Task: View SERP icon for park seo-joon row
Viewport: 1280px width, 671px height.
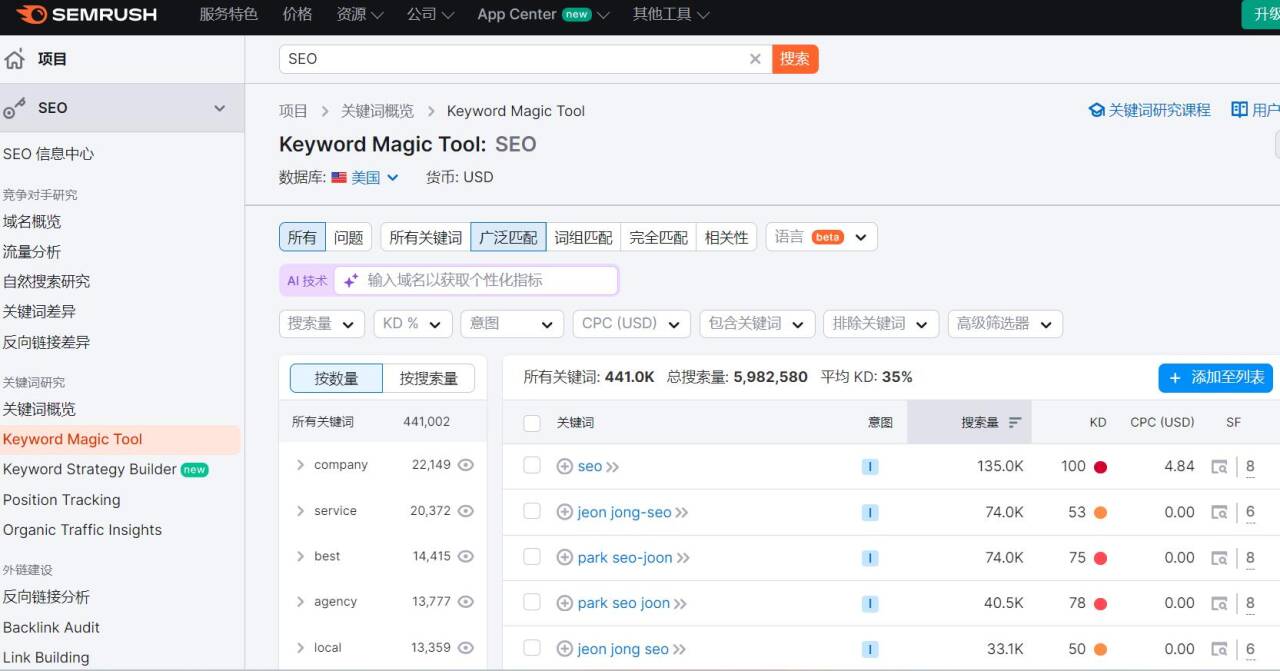Action: point(1219,558)
